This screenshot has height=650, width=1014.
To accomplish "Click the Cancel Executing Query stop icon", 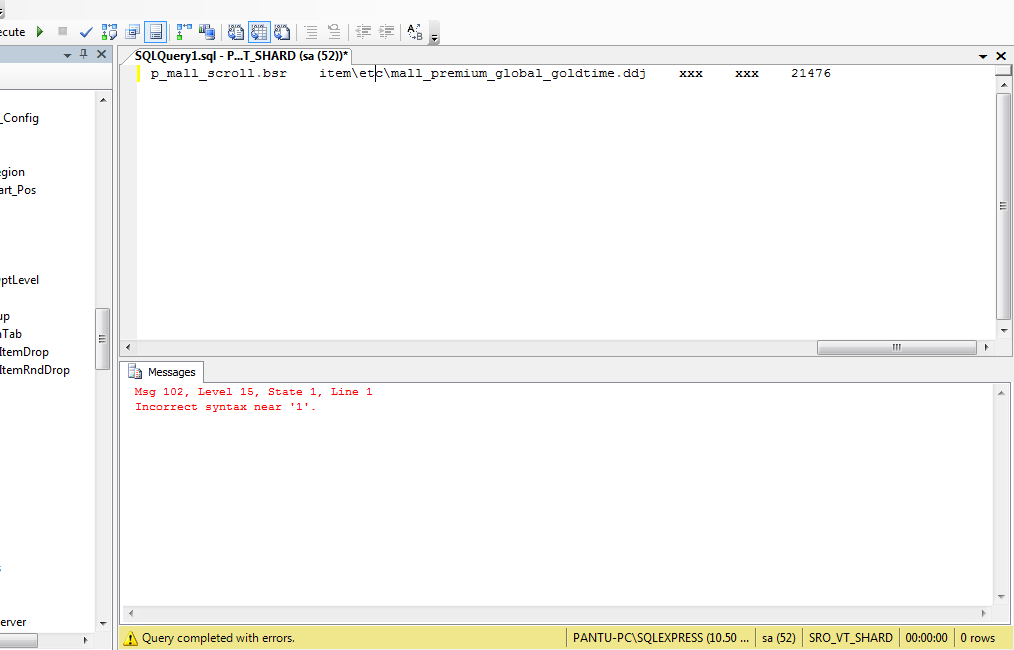I will [63, 31].
